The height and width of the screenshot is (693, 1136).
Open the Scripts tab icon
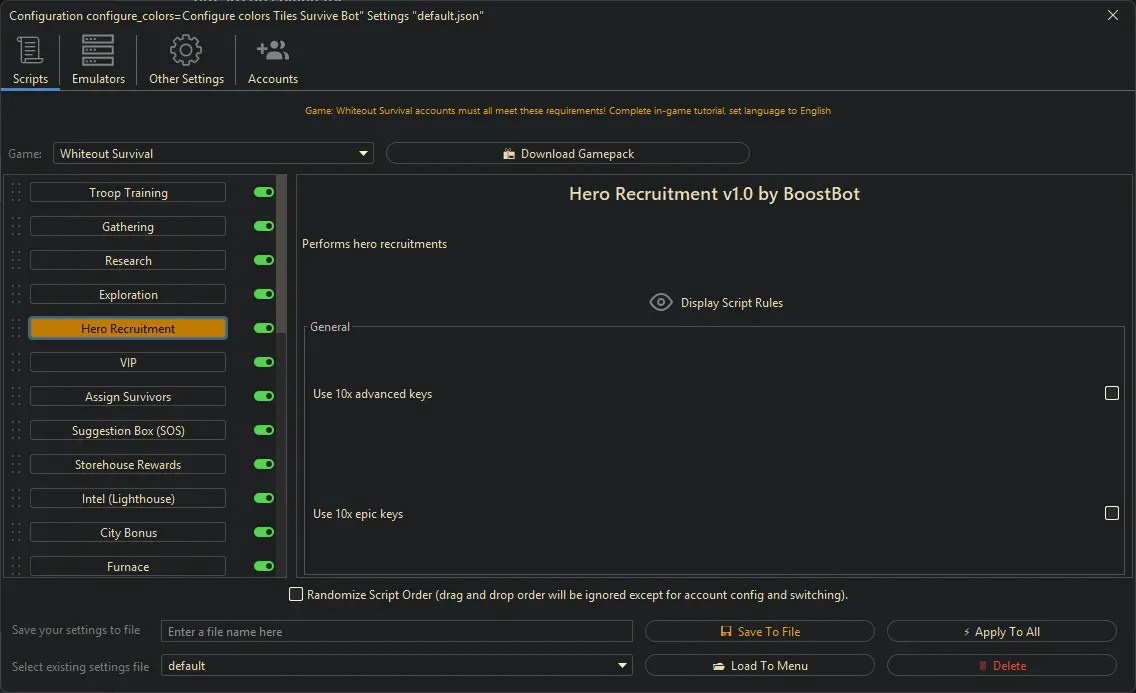click(x=30, y=50)
